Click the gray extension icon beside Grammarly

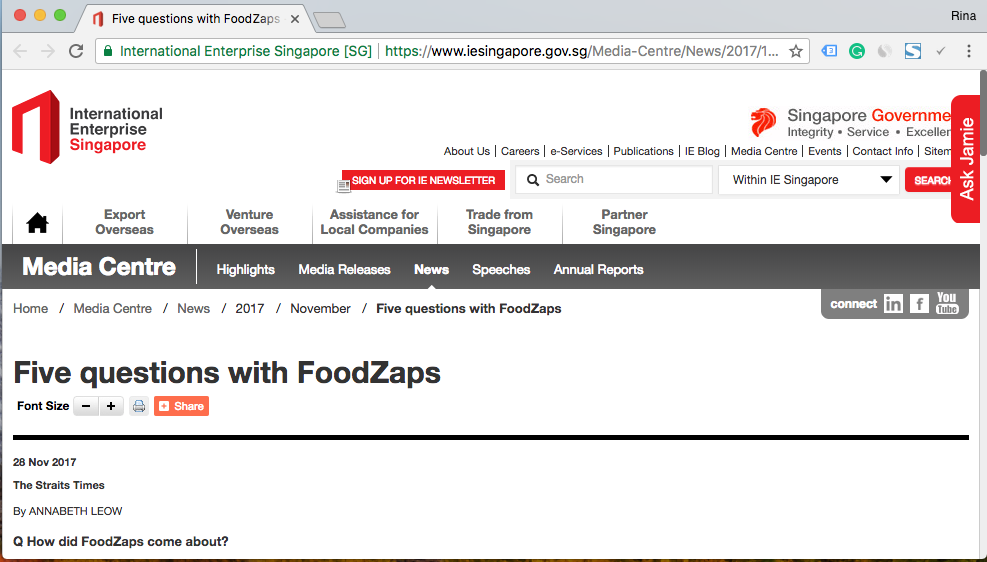pyautogui.click(x=884, y=51)
